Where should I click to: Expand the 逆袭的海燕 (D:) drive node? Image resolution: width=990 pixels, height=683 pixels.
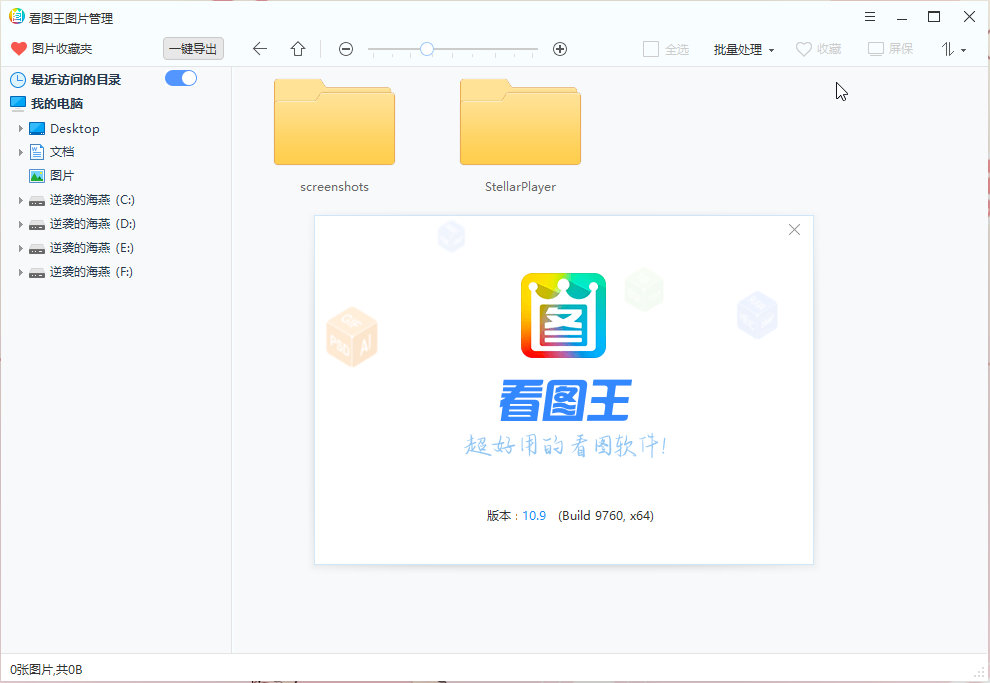pos(20,225)
